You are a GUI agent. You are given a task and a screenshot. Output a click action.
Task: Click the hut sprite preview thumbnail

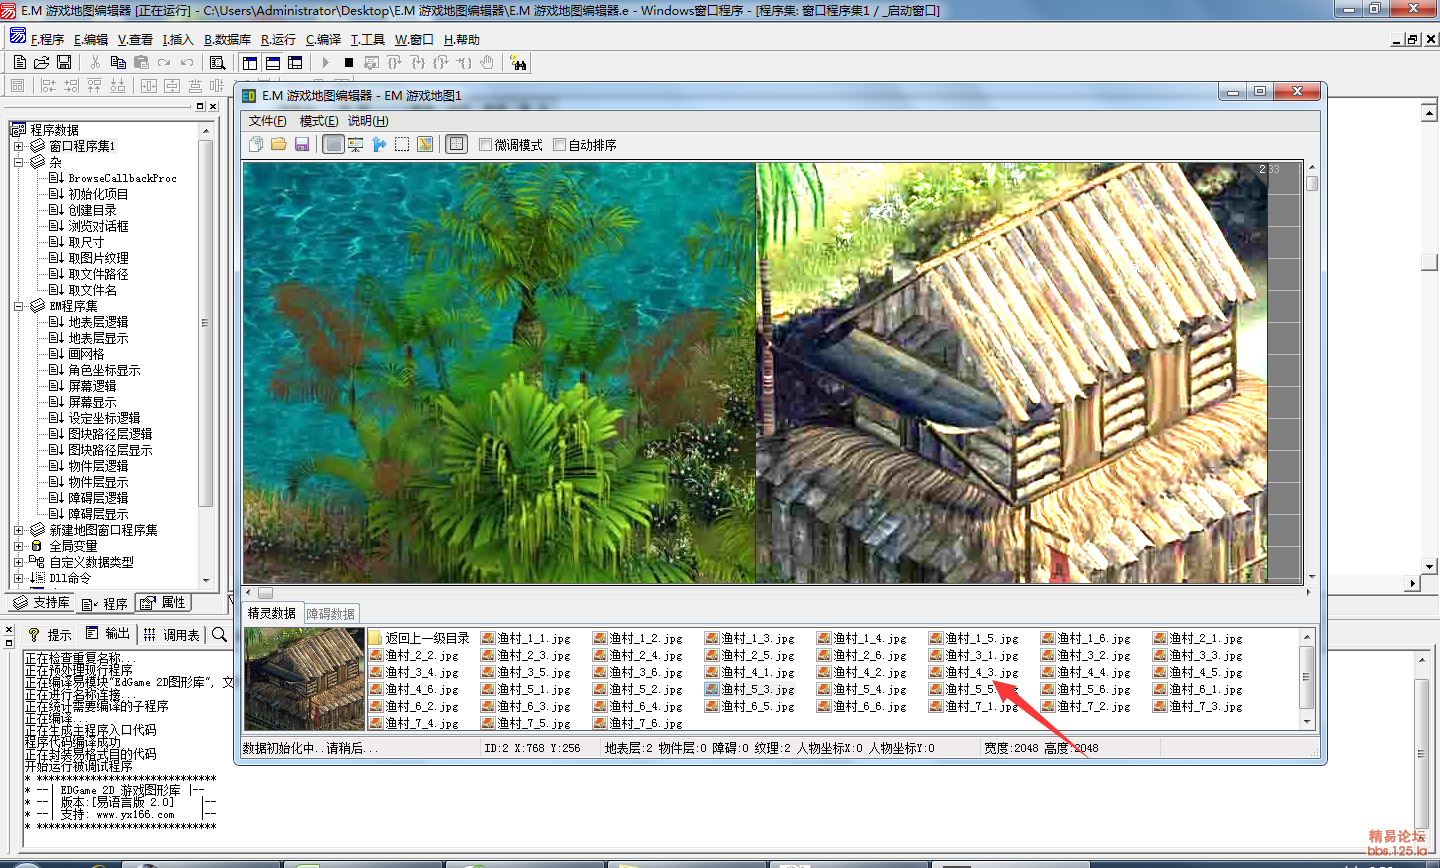(x=305, y=679)
